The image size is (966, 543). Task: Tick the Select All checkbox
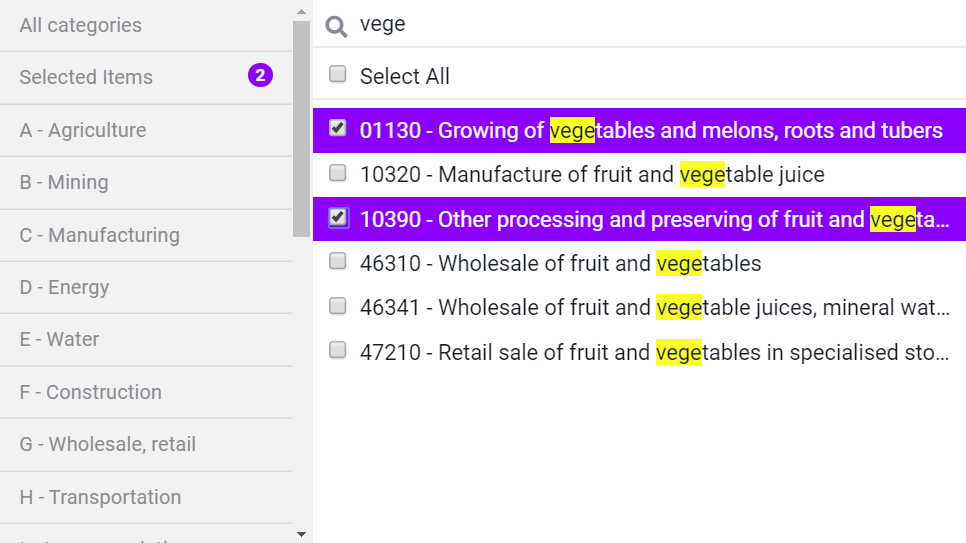pos(338,74)
